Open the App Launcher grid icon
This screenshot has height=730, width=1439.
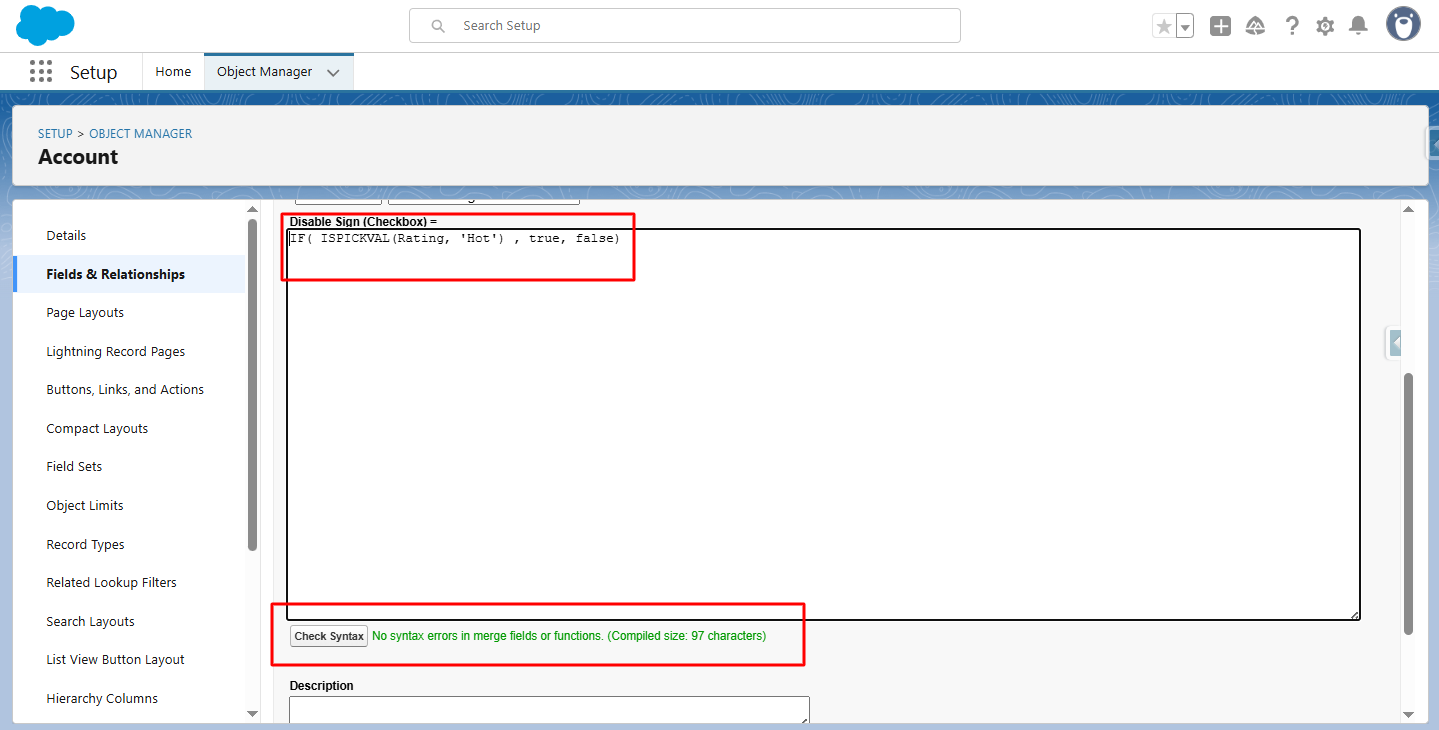coord(41,72)
